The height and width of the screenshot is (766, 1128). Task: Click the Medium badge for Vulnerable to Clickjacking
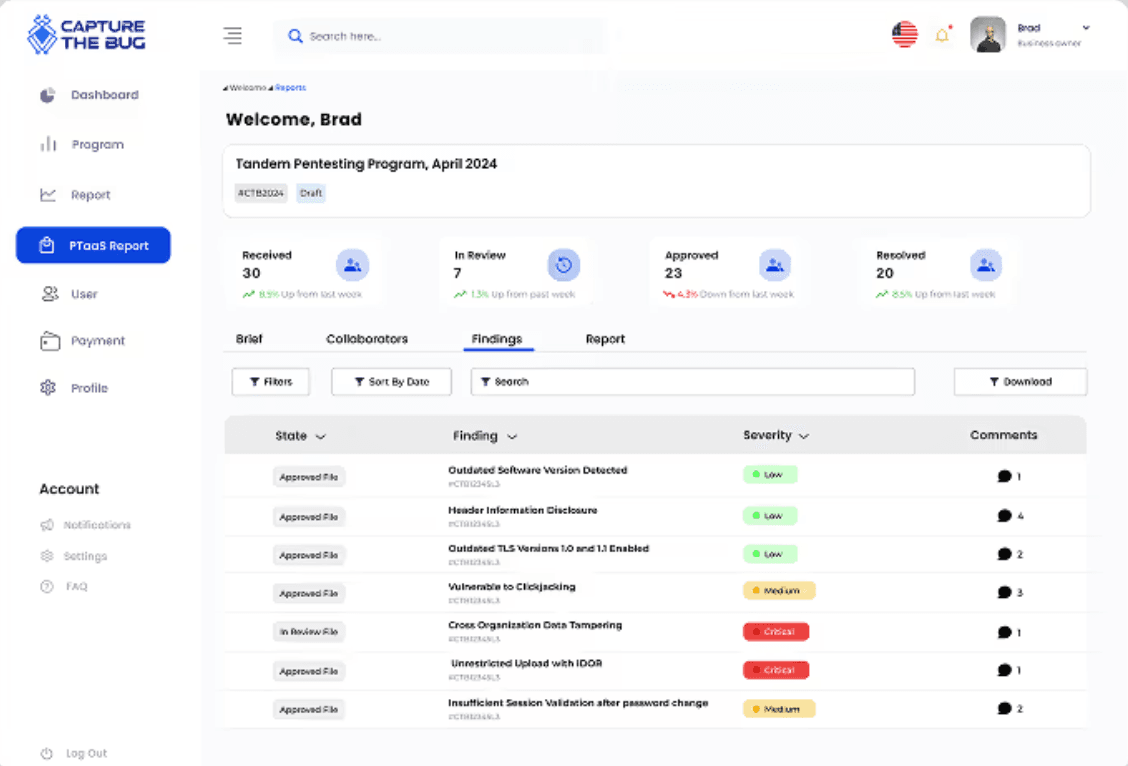click(x=779, y=591)
